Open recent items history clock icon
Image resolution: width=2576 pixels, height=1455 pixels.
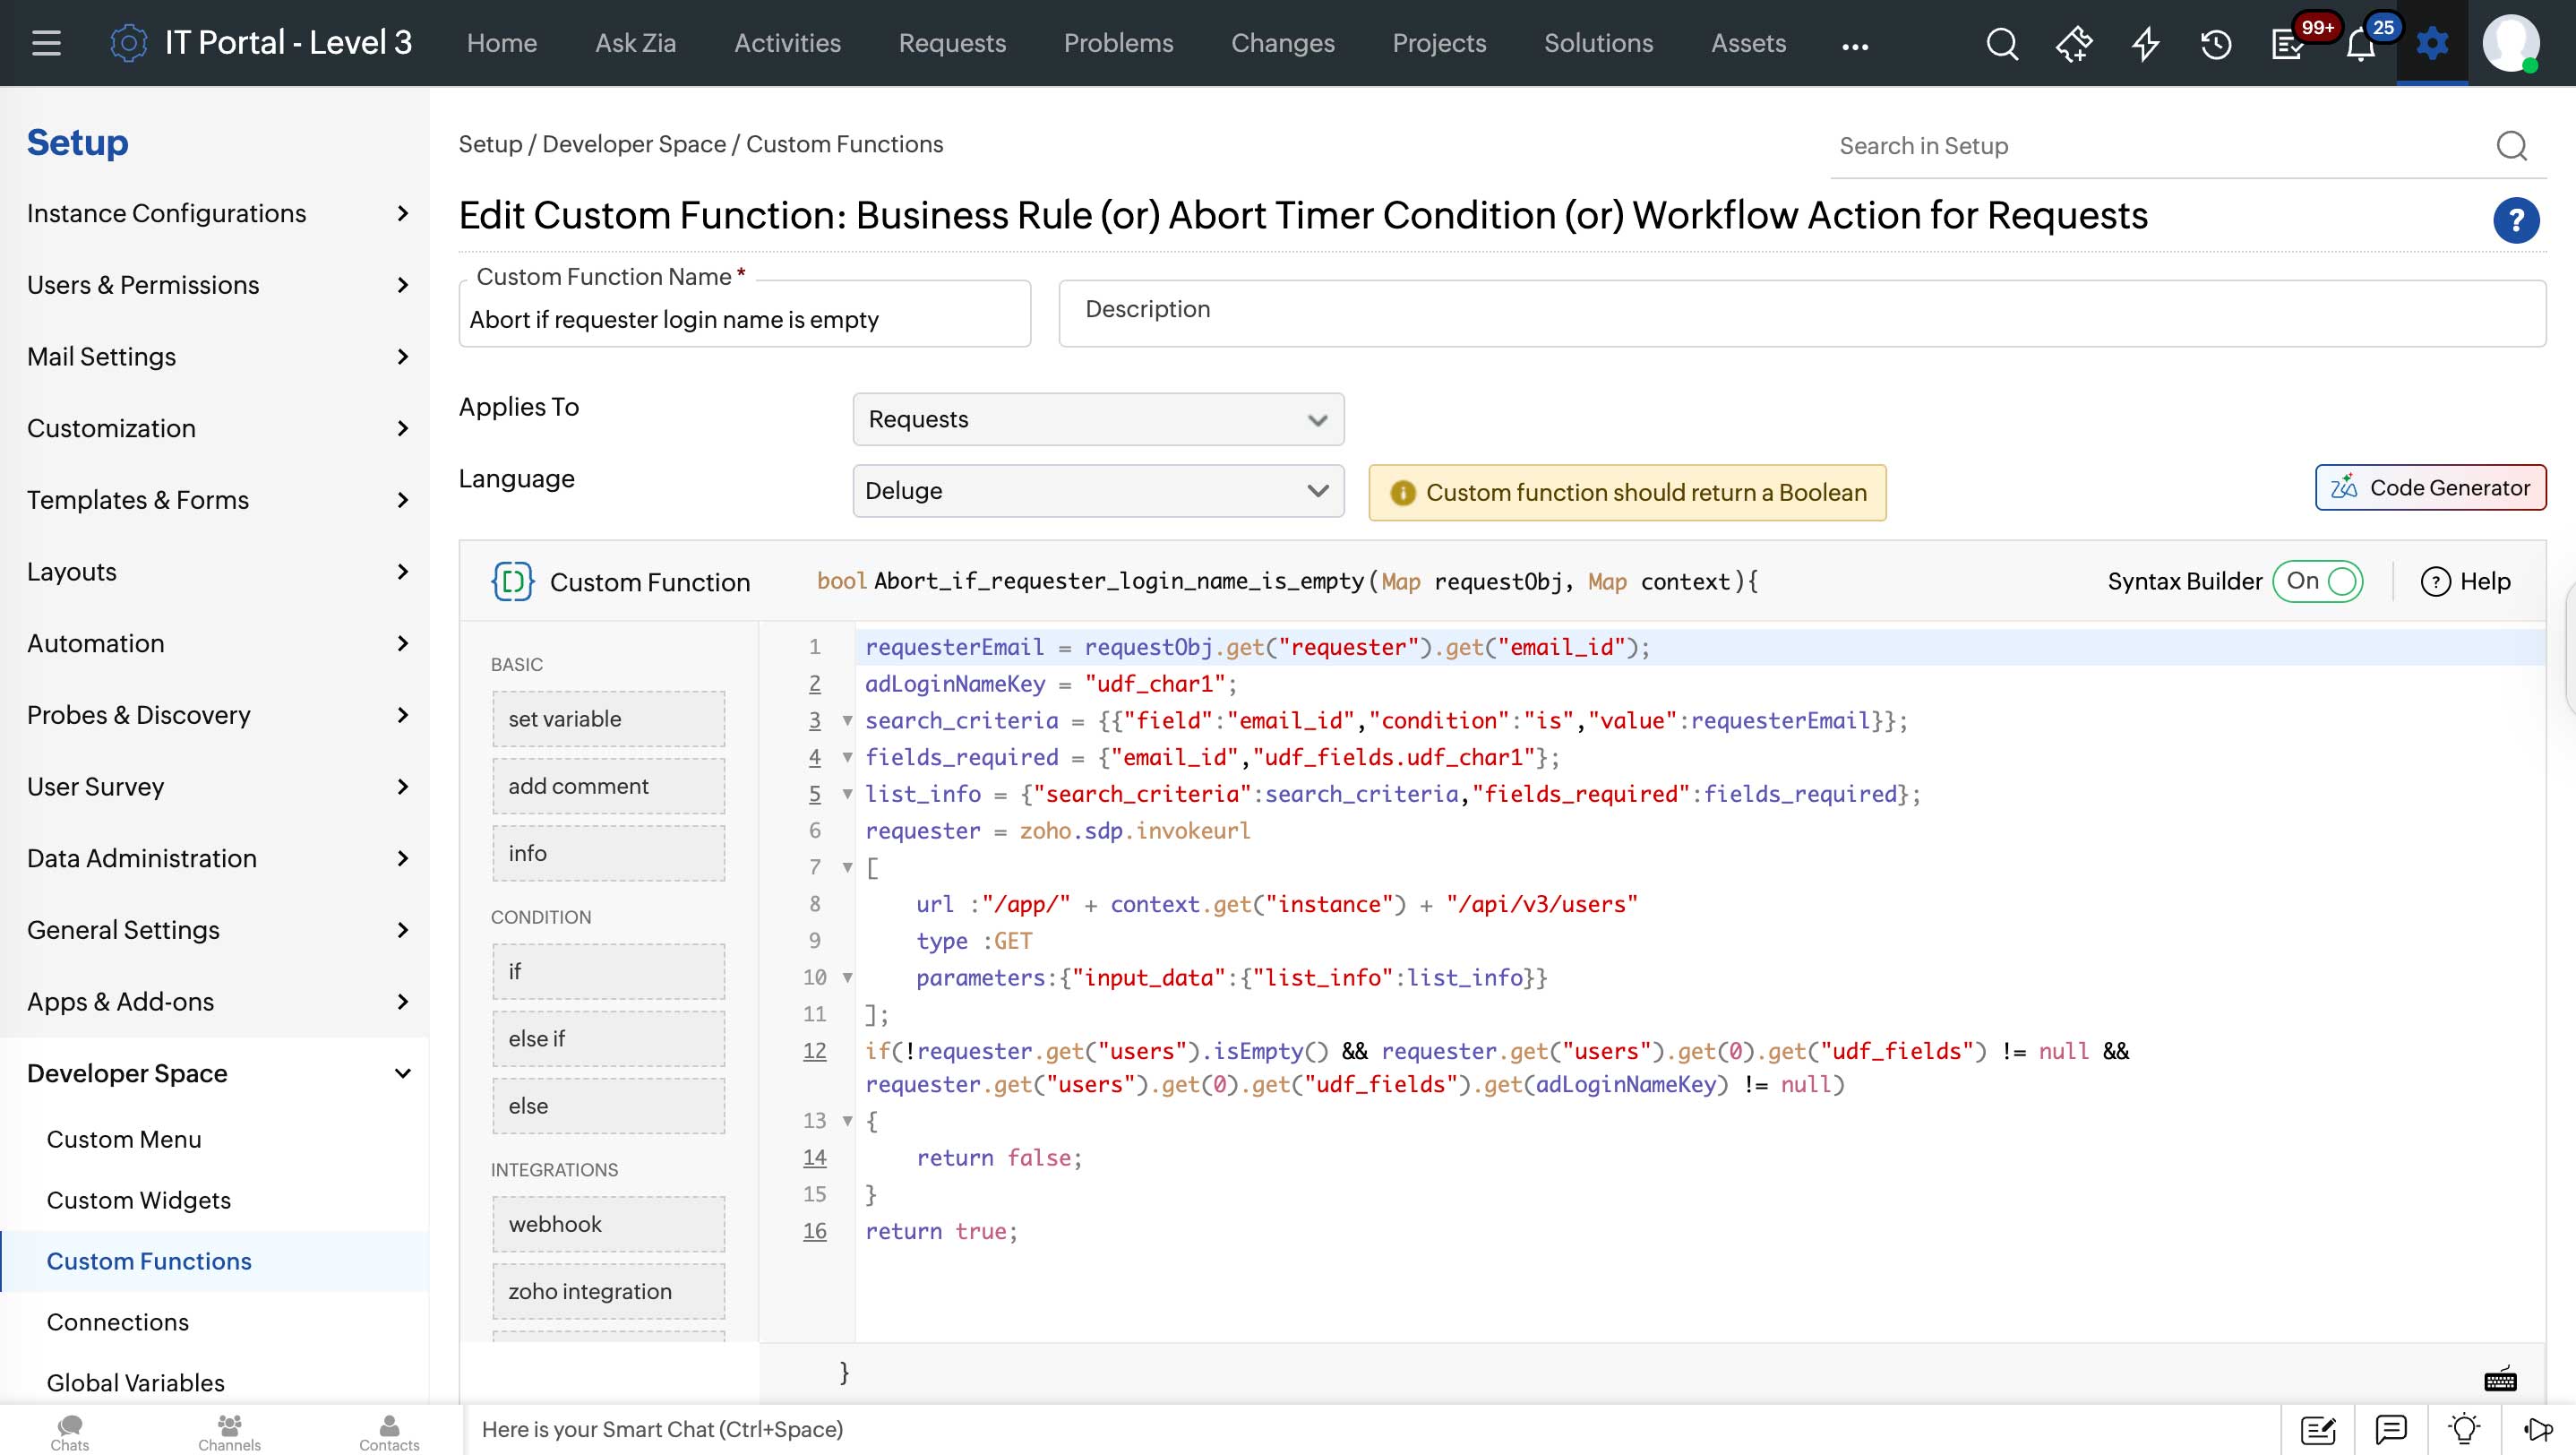(2216, 44)
